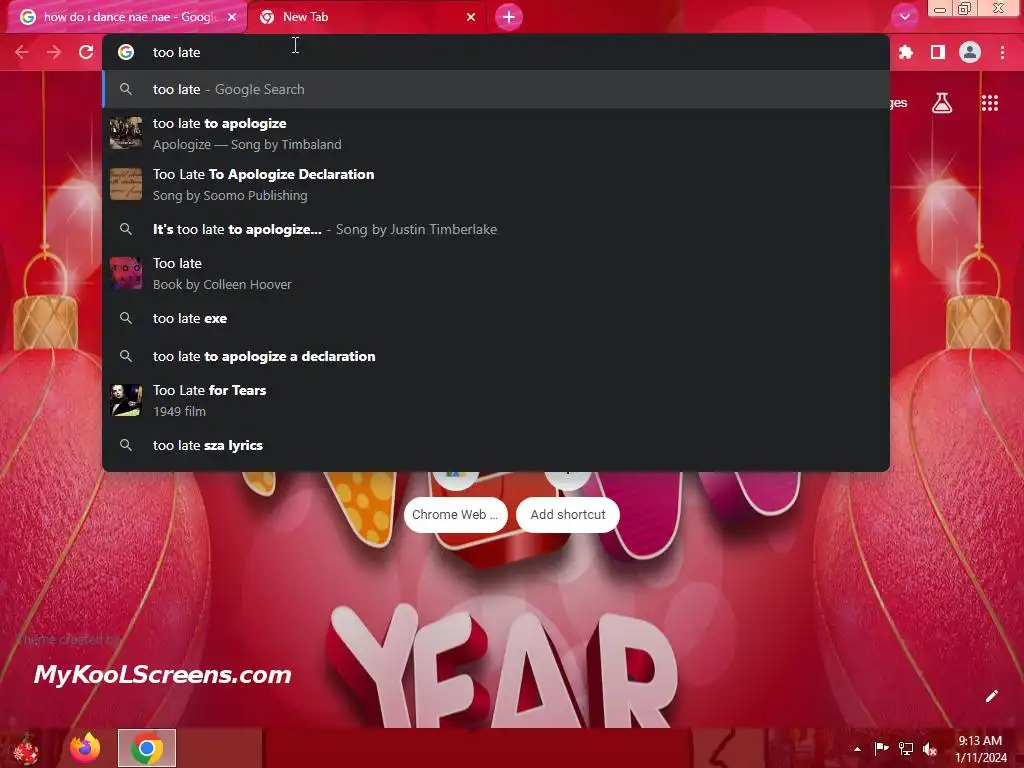Screen dimensions: 1024x768
Task: Show hidden system tray icons
Action: [x=857, y=749]
